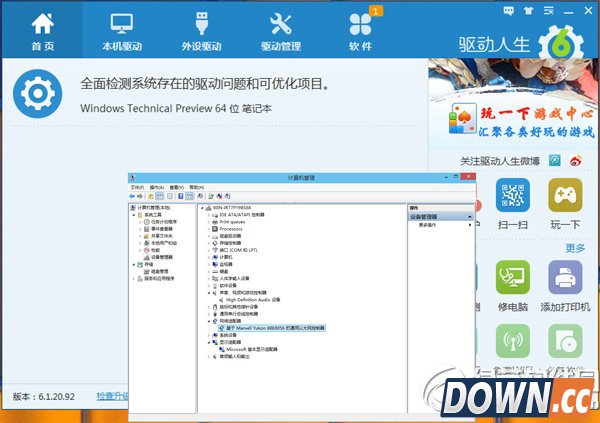Click the update driver toolbar icon
The width and height of the screenshot is (600, 423).
(211, 196)
